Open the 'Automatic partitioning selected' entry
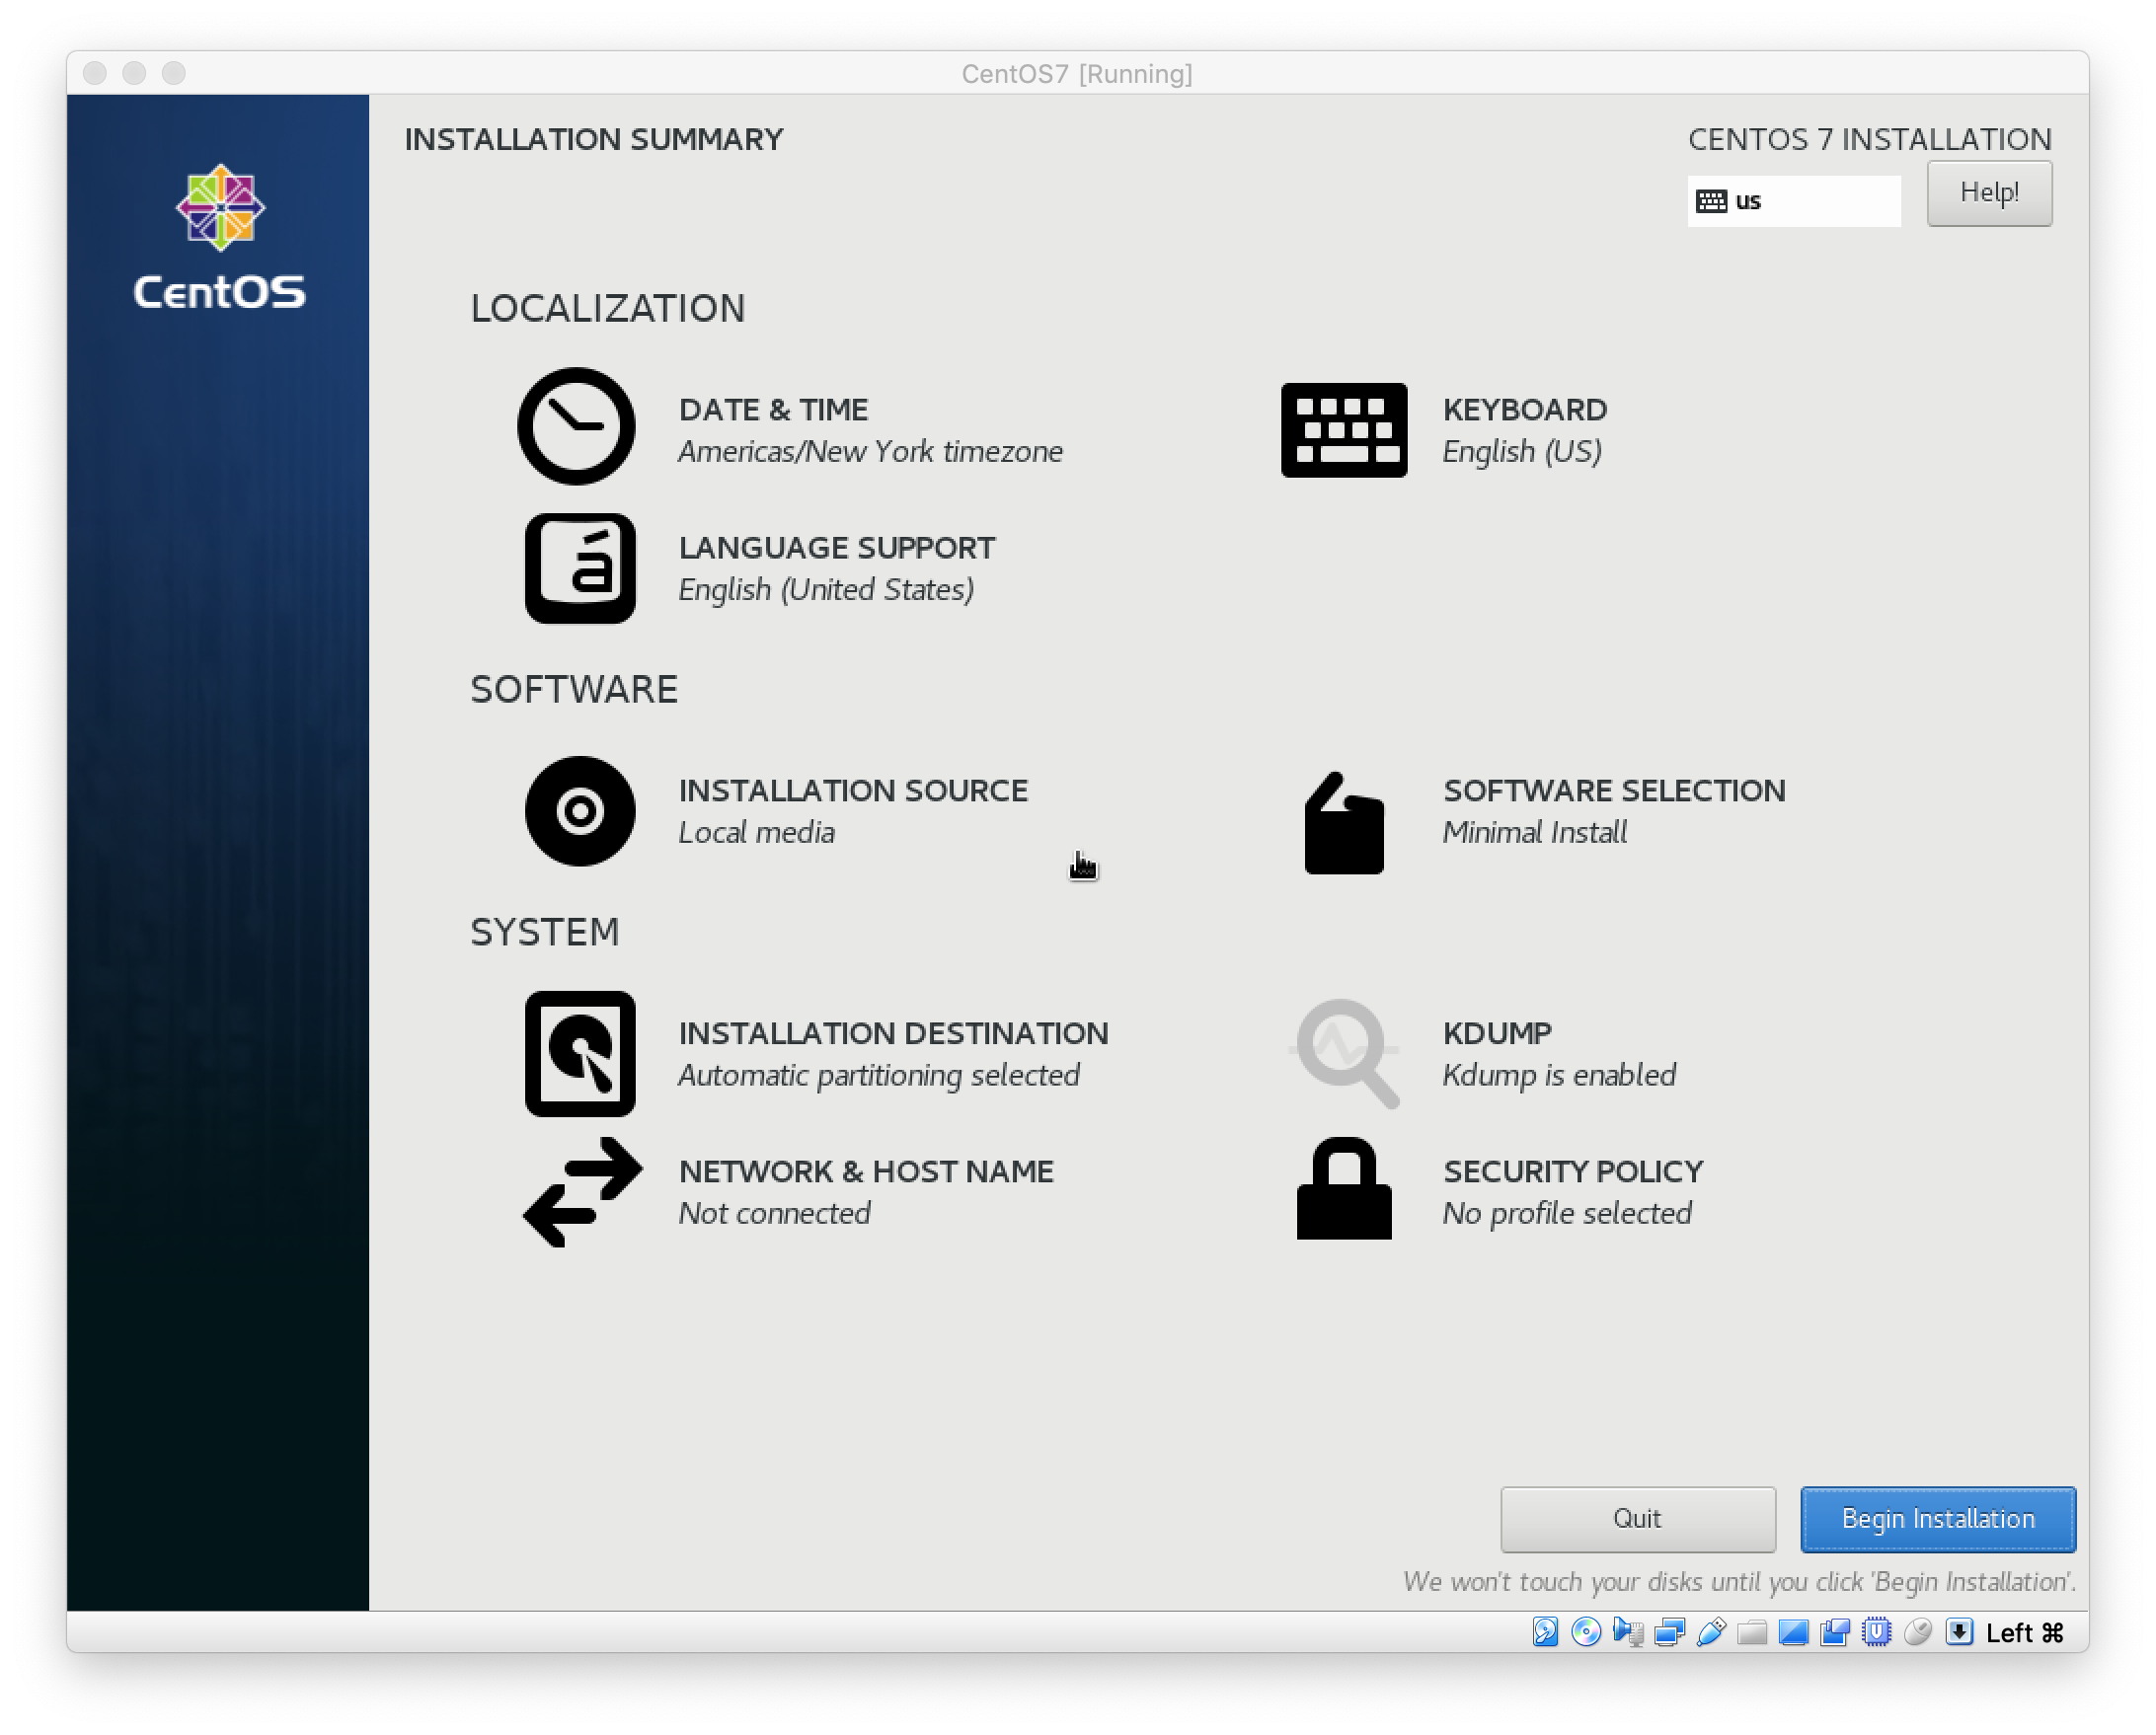2156x1735 pixels. [878, 1075]
